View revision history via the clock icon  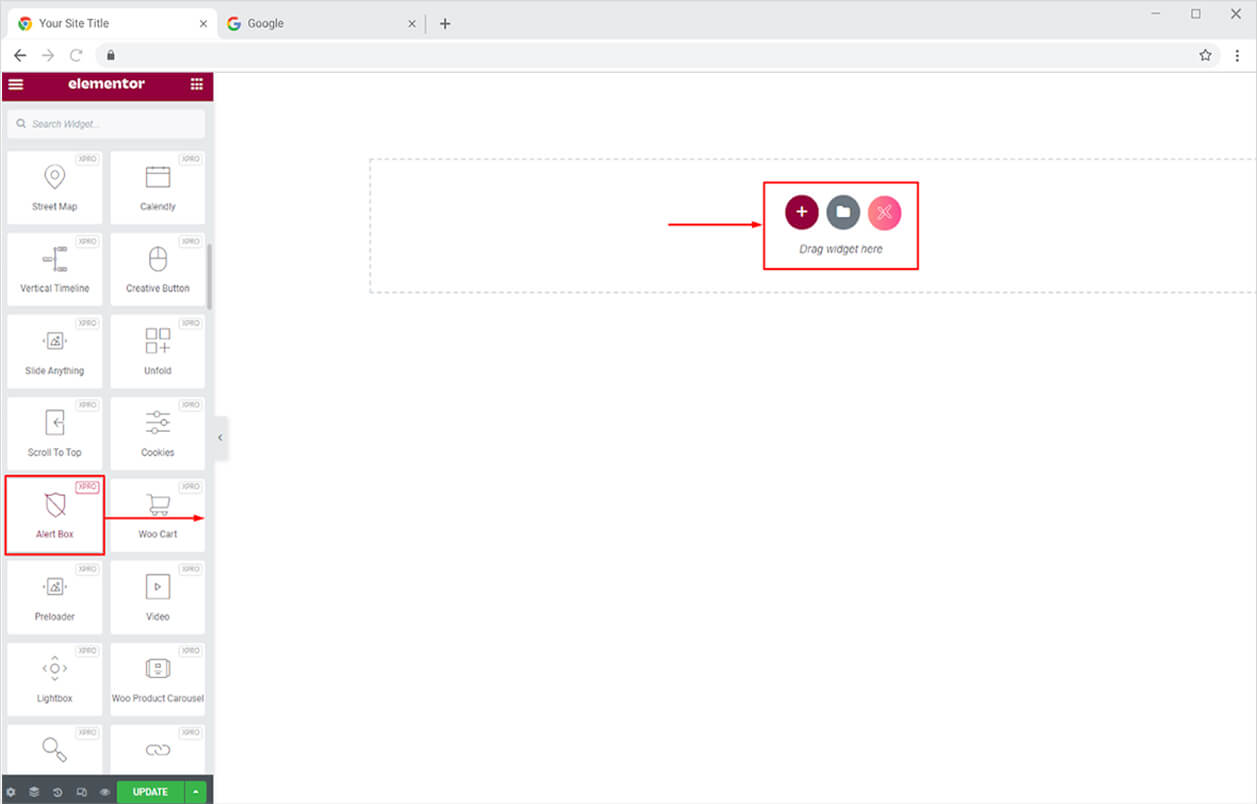tap(57, 791)
